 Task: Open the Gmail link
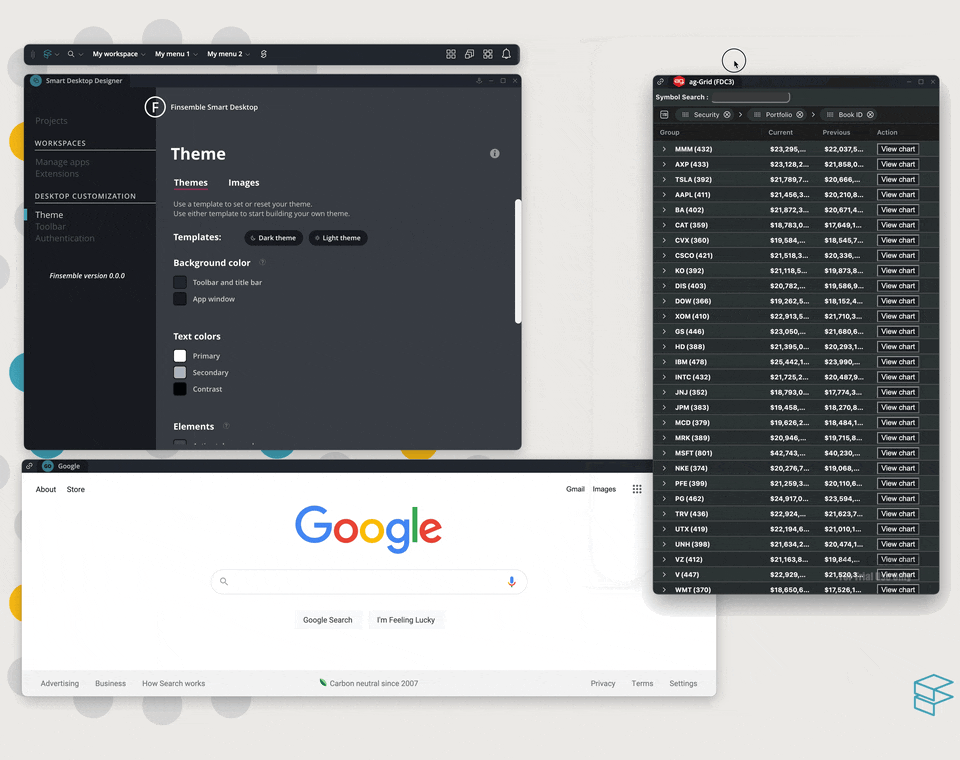click(x=575, y=489)
